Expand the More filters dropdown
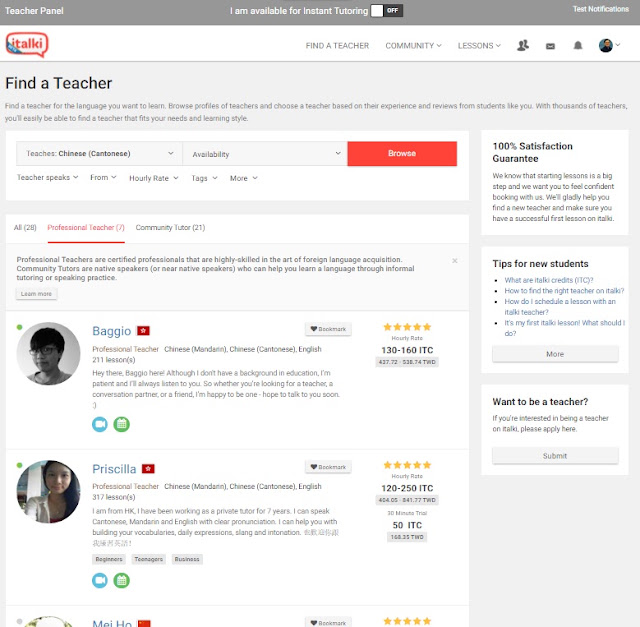 coord(244,178)
